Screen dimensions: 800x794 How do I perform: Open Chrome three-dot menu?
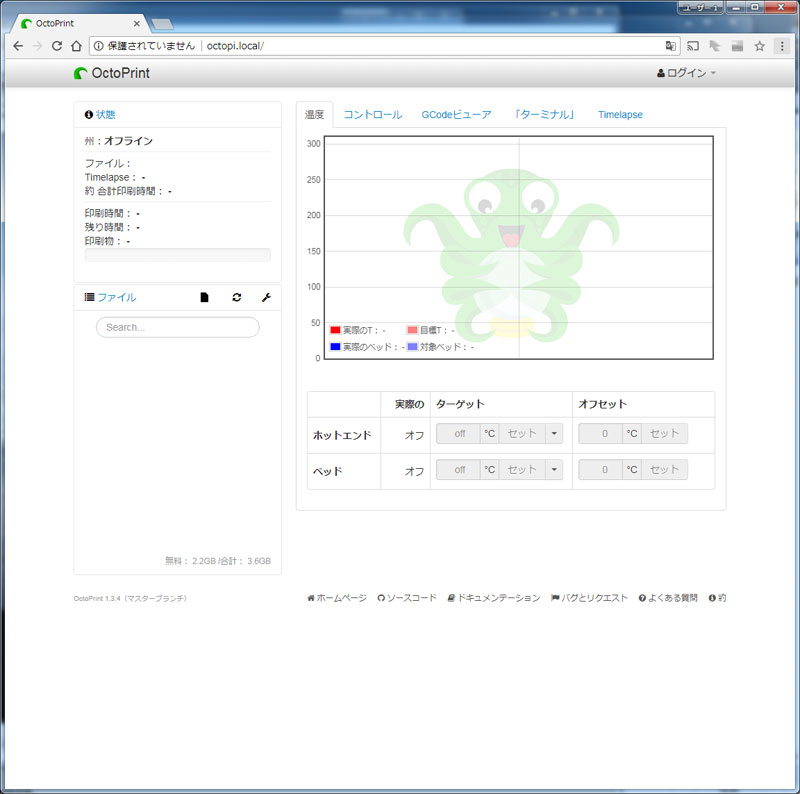782,46
